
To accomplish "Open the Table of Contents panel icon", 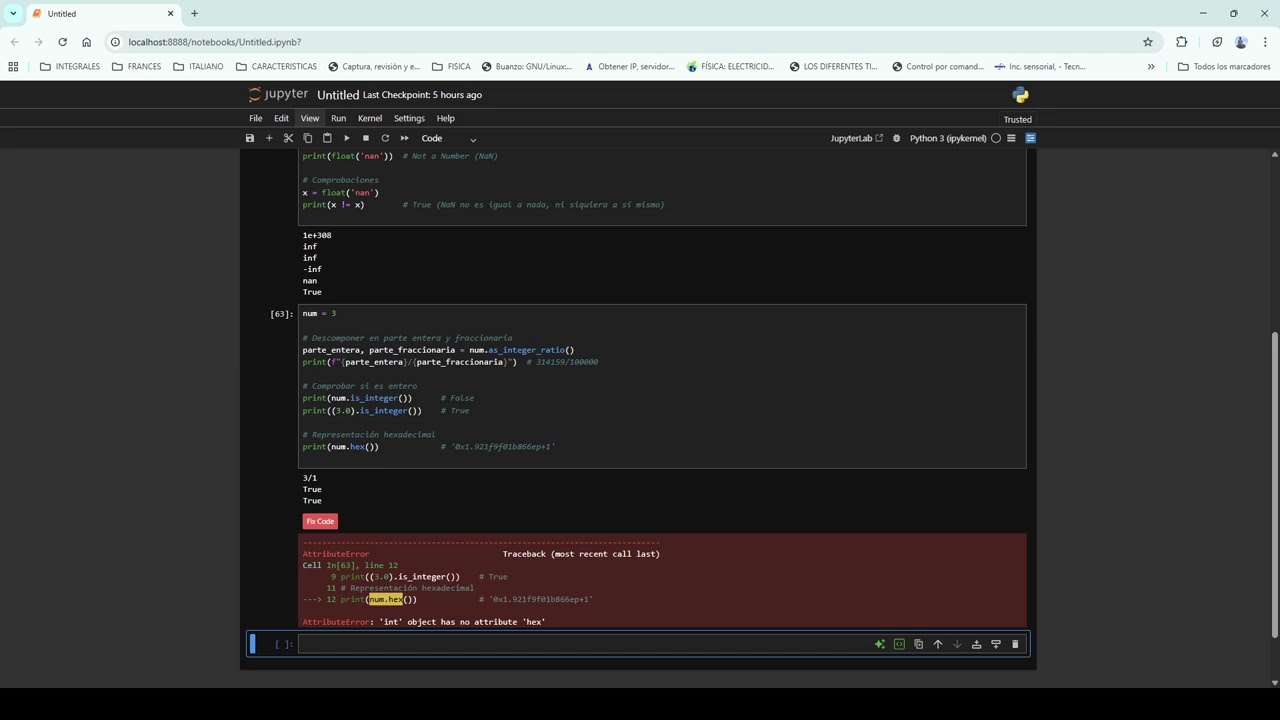I will pyautogui.click(x=1011, y=138).
